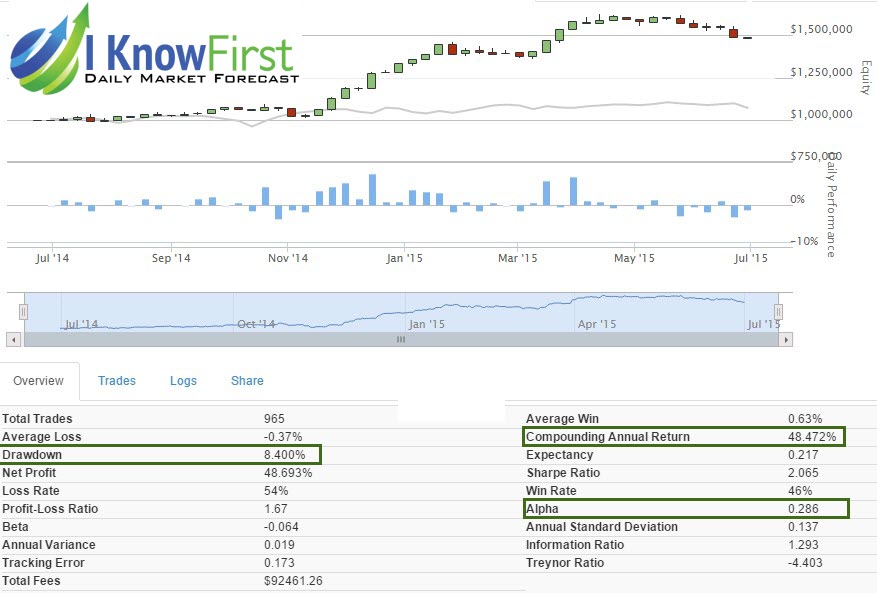This screenshot has height=593, width=877.
Task: Click the $1,500,000 equity axis label
Action: pyautogui.click(x=822, y=29)
